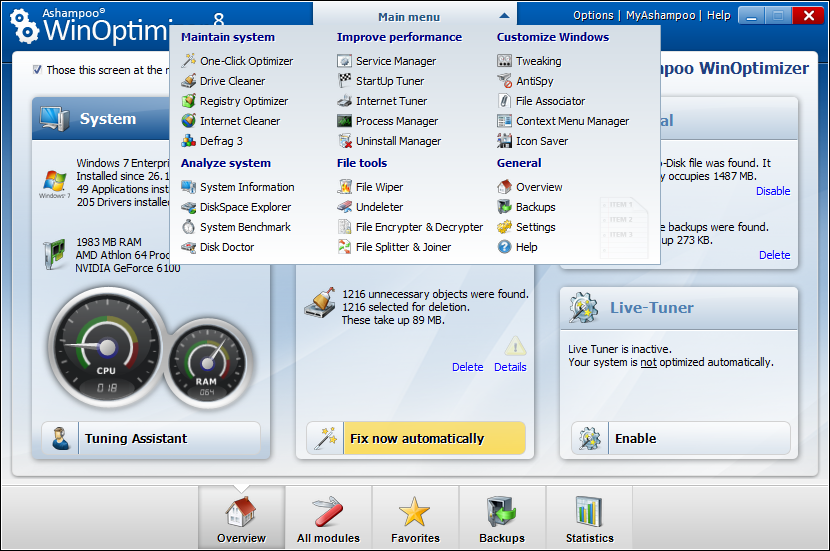Click the Disable link for disk file
Screen dimensions: 830x551
pos(773,191)
